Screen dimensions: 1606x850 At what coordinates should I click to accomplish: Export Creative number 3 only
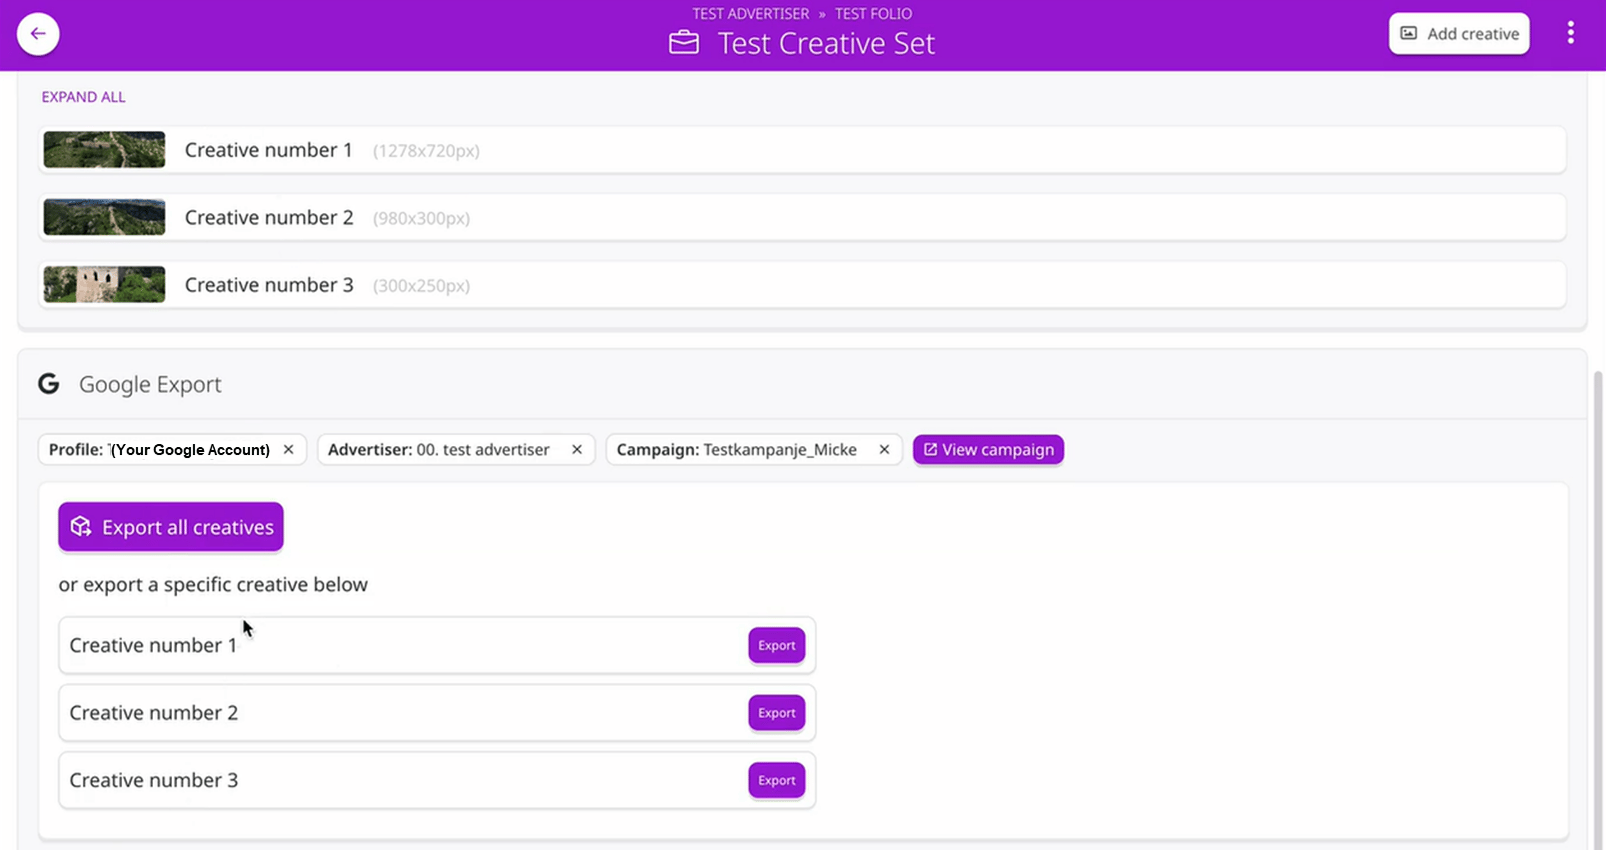776,781
